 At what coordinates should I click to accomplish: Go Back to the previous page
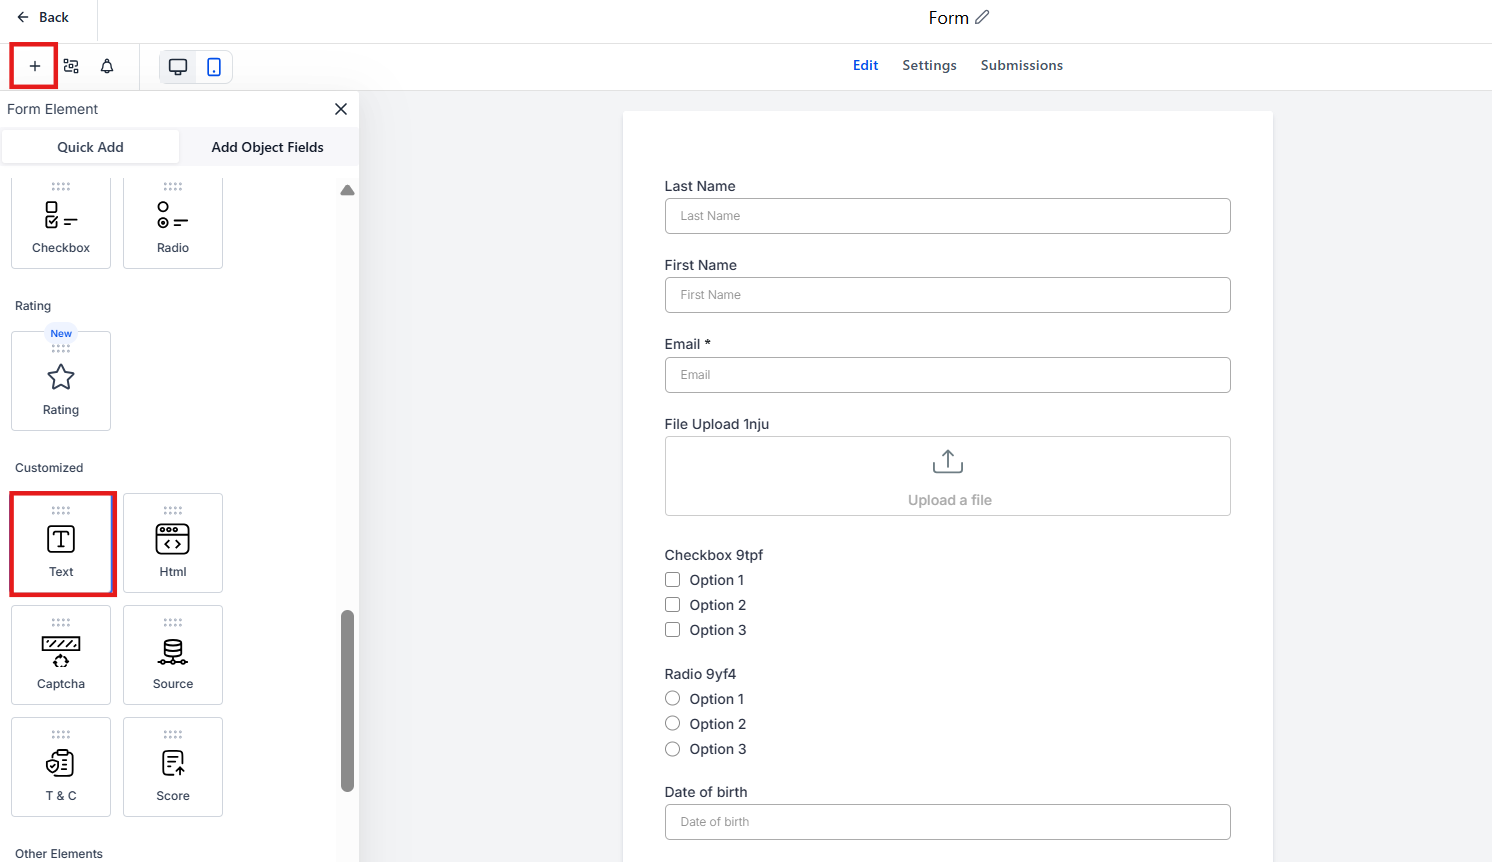point(43,17)
